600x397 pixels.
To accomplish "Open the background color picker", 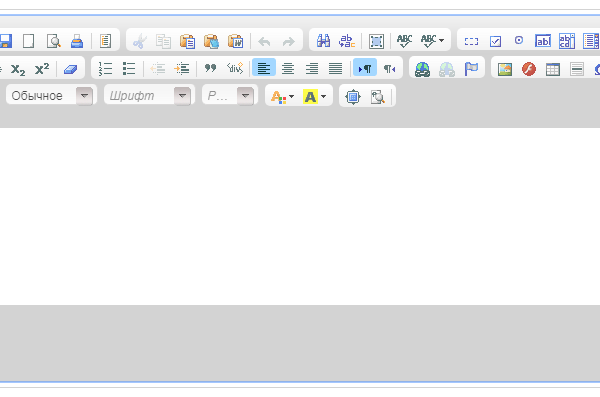I will [314, 96].
